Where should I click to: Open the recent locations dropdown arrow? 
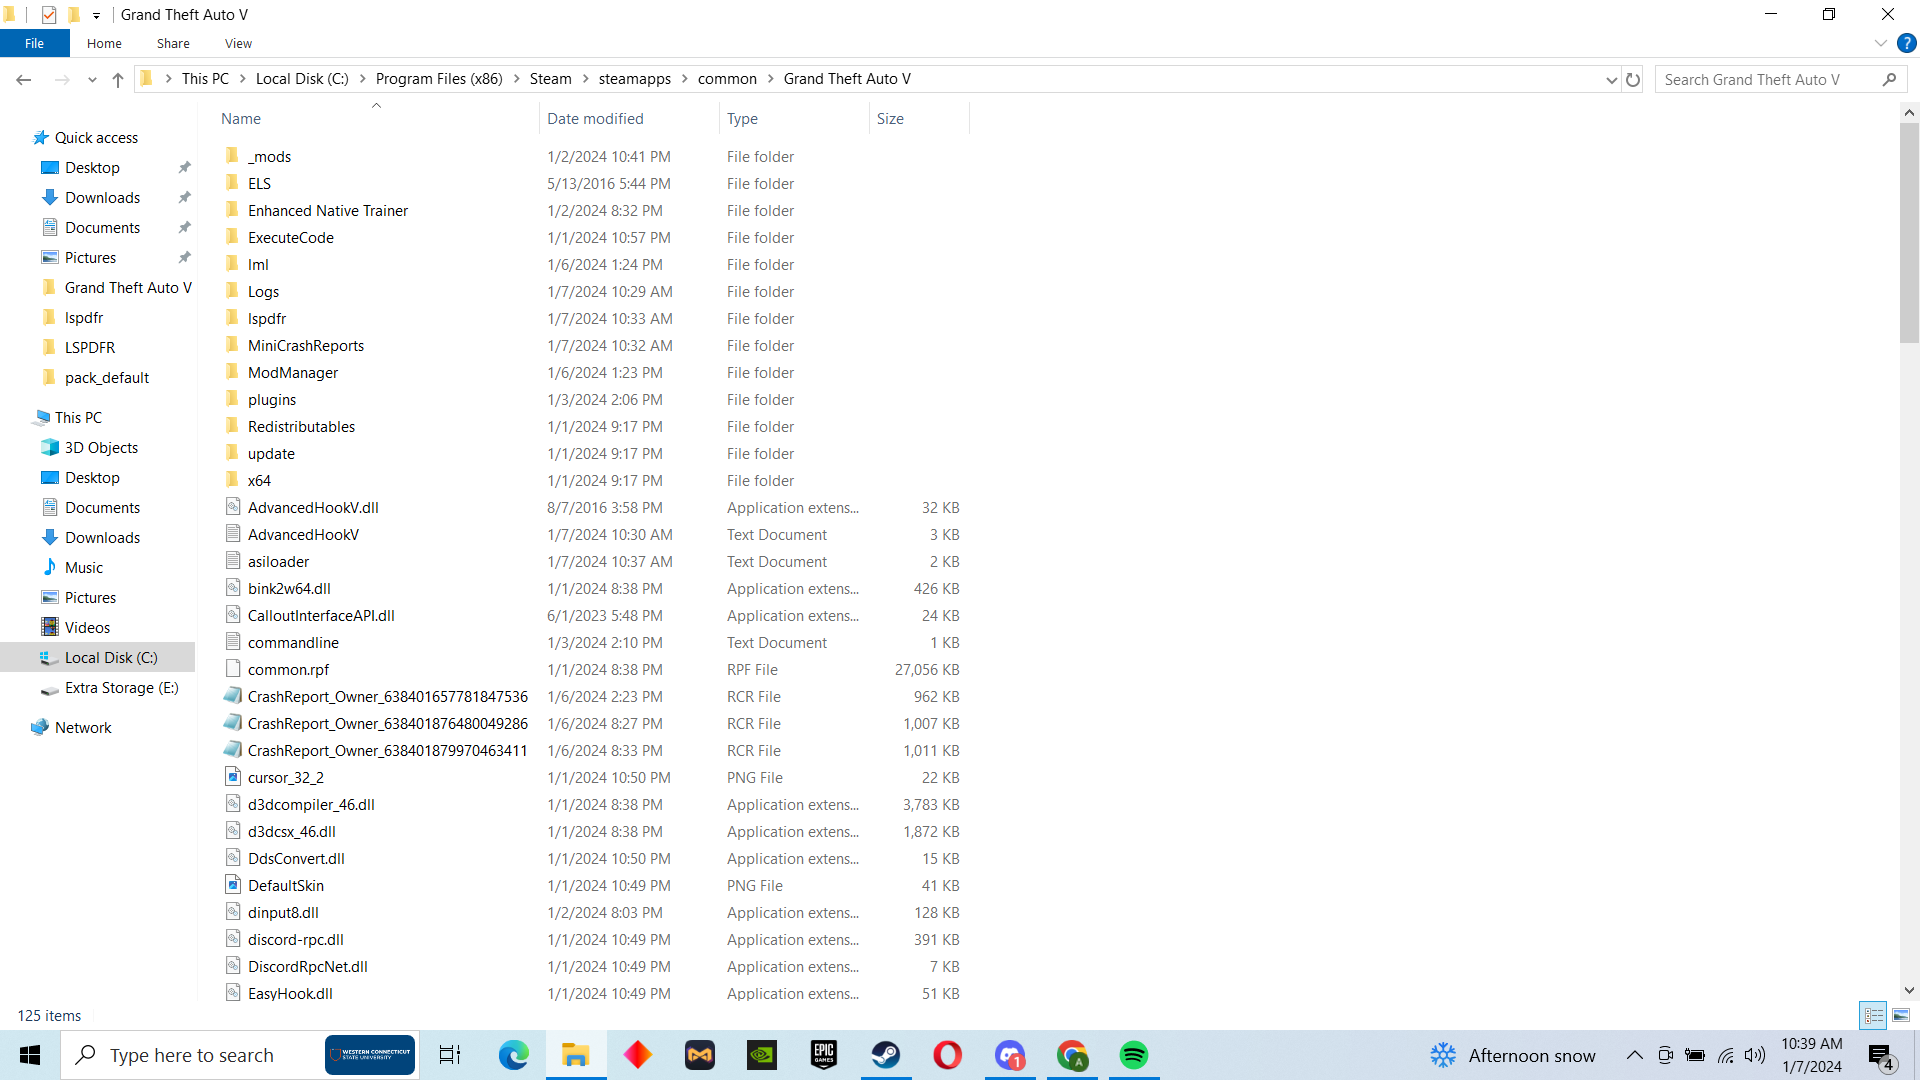92,80
